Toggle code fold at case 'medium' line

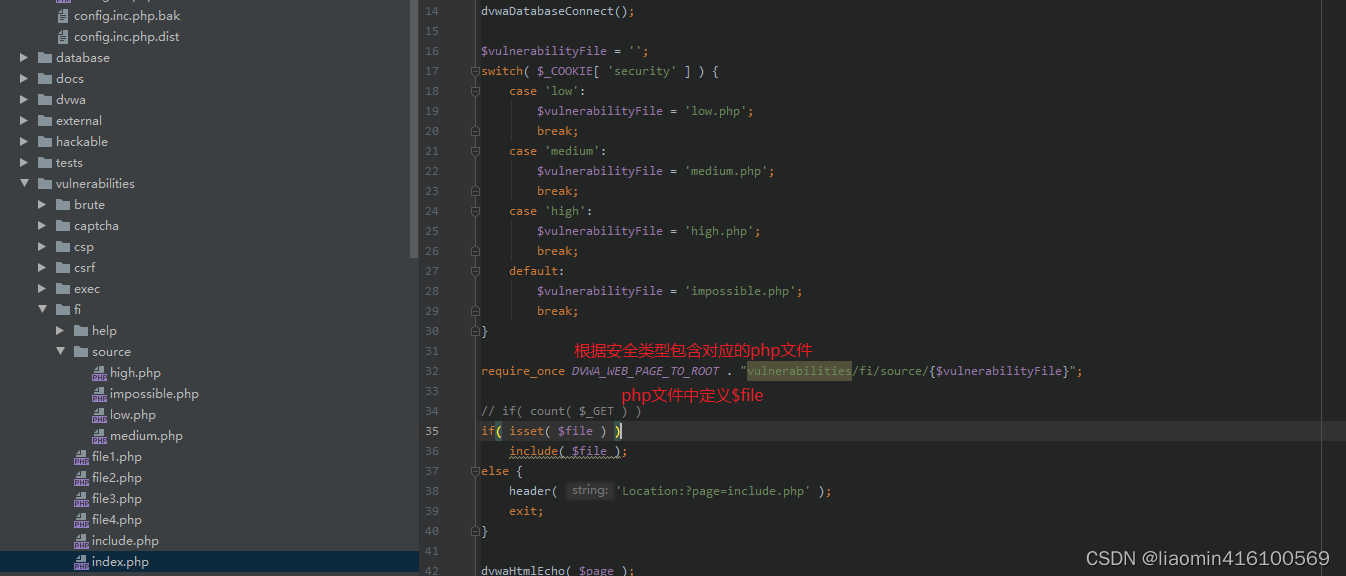click(x=474, y=151)
